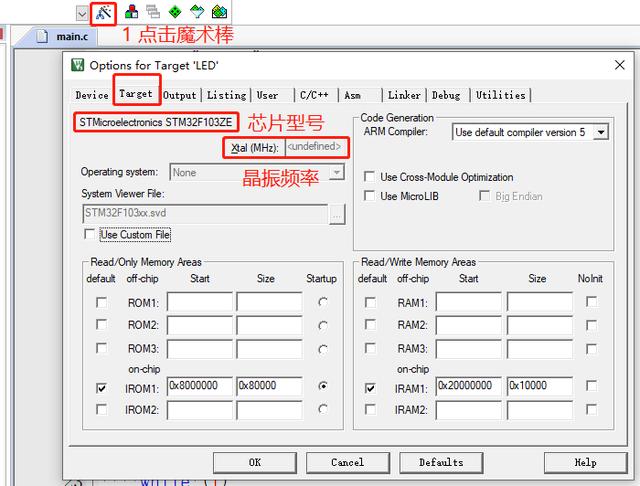Click the main.c editor tab

click(x=63, y=37)
